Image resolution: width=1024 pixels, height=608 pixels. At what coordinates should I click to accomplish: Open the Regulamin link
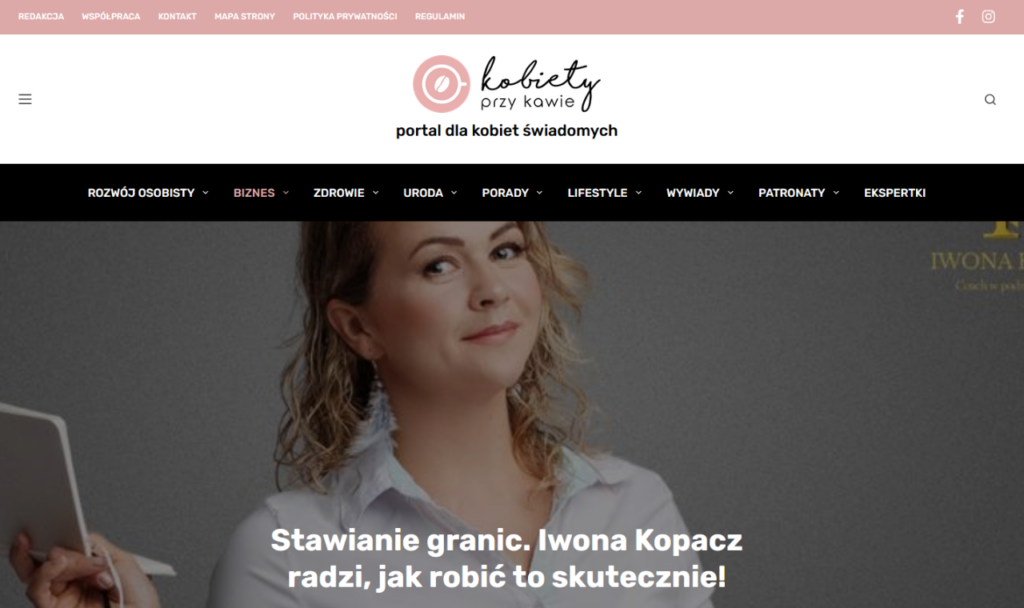440,17
